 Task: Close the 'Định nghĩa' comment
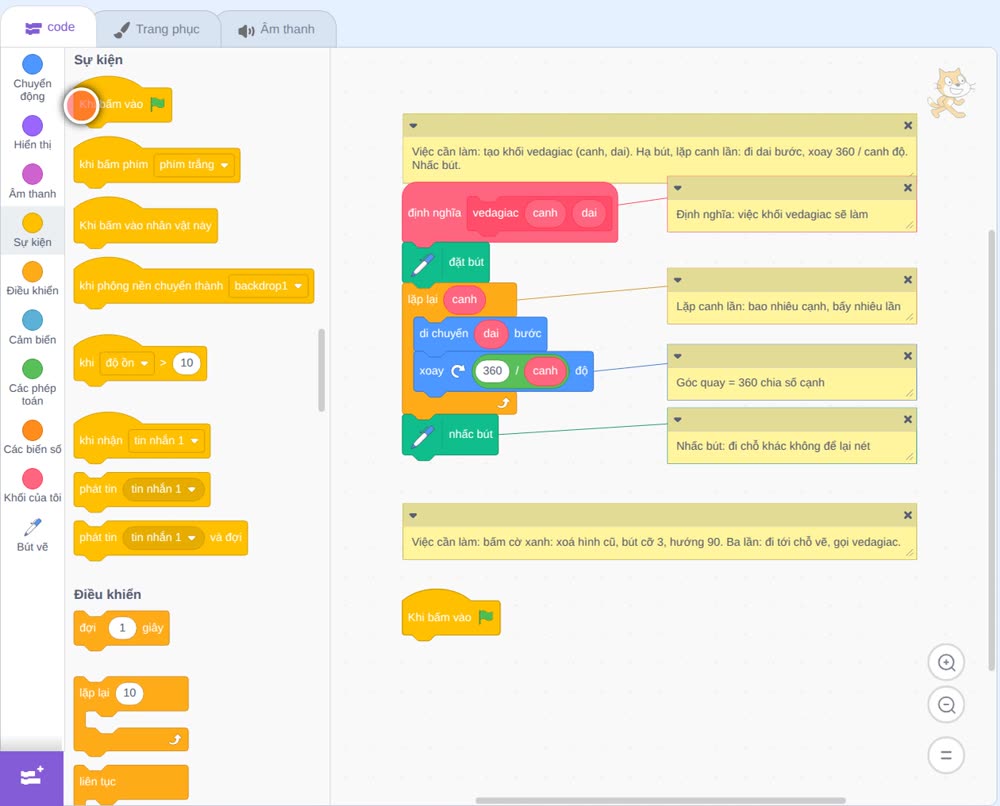click(x=908, y=188)
